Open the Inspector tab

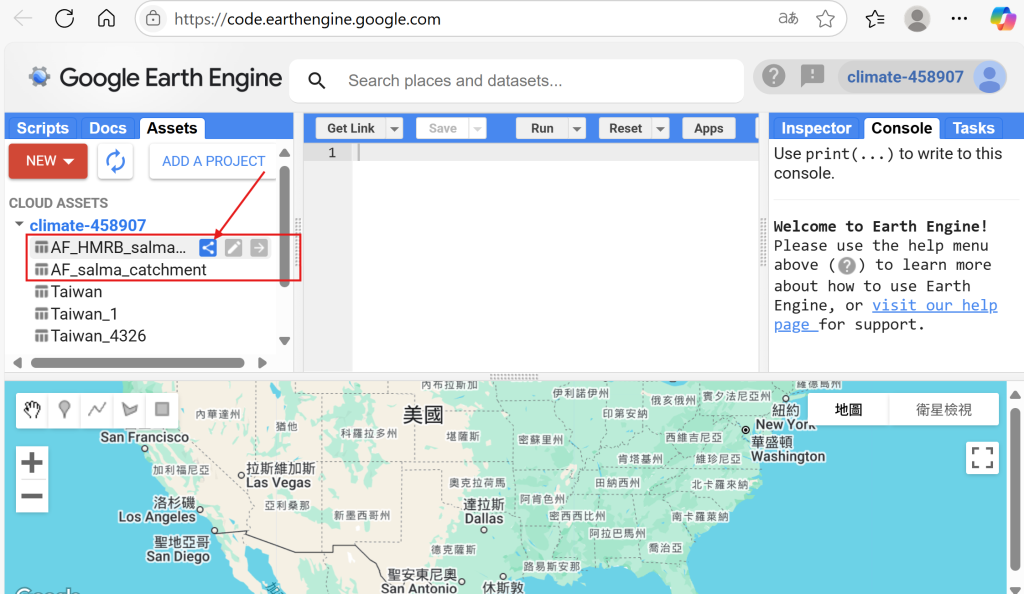(816, 128)
